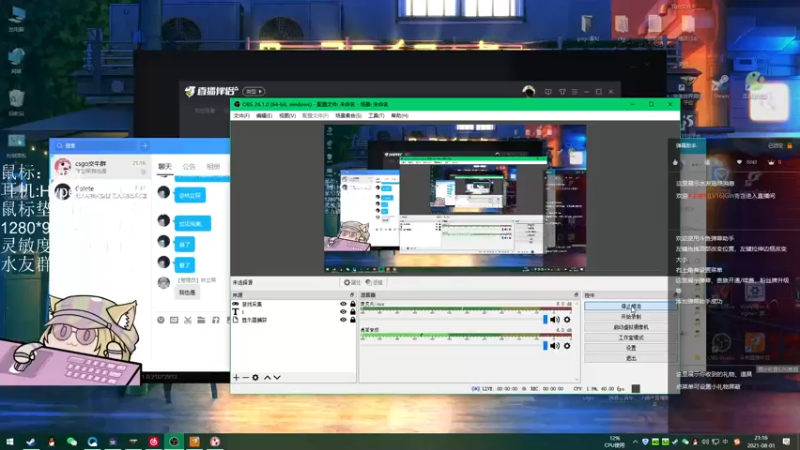Click the user avatar in streaming companion window
800x450 pixels.
[x=529, y=91]
